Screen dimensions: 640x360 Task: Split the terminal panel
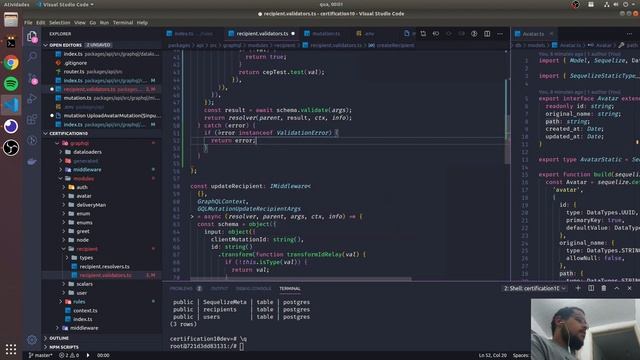tap(591, 288)
